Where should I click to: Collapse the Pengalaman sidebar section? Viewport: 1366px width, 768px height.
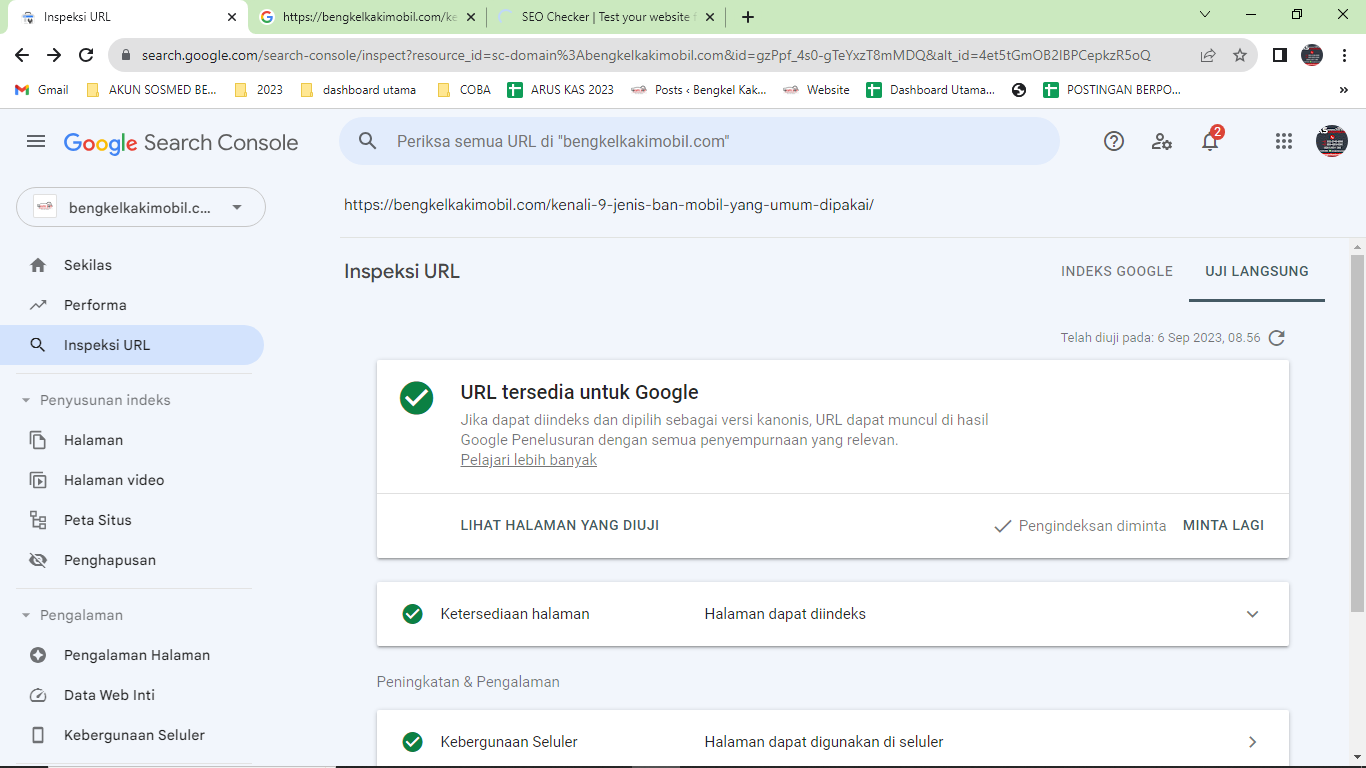26,615
